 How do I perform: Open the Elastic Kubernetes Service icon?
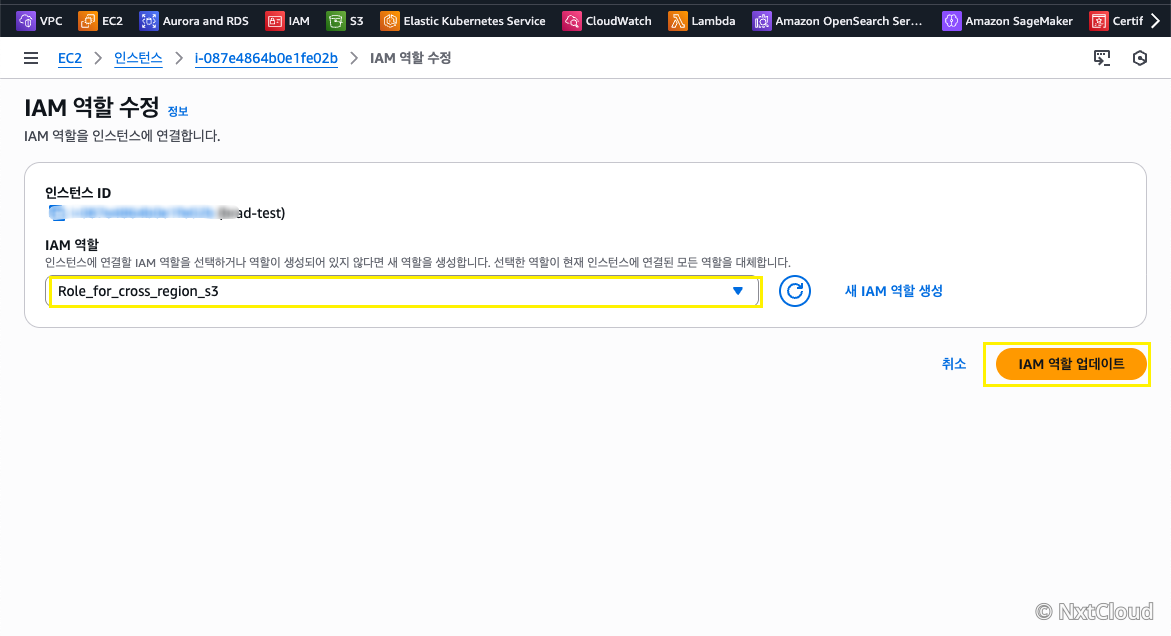click(390, 21)
